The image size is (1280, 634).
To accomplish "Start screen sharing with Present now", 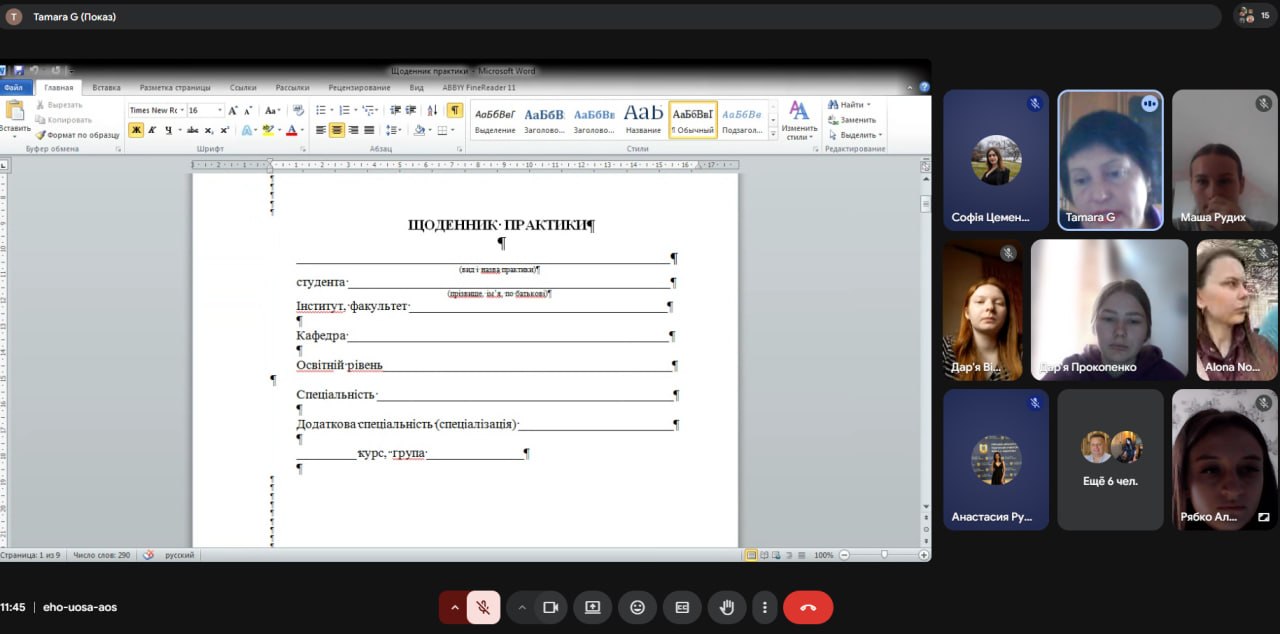I will pyautogui.click(x=592, y=607).
